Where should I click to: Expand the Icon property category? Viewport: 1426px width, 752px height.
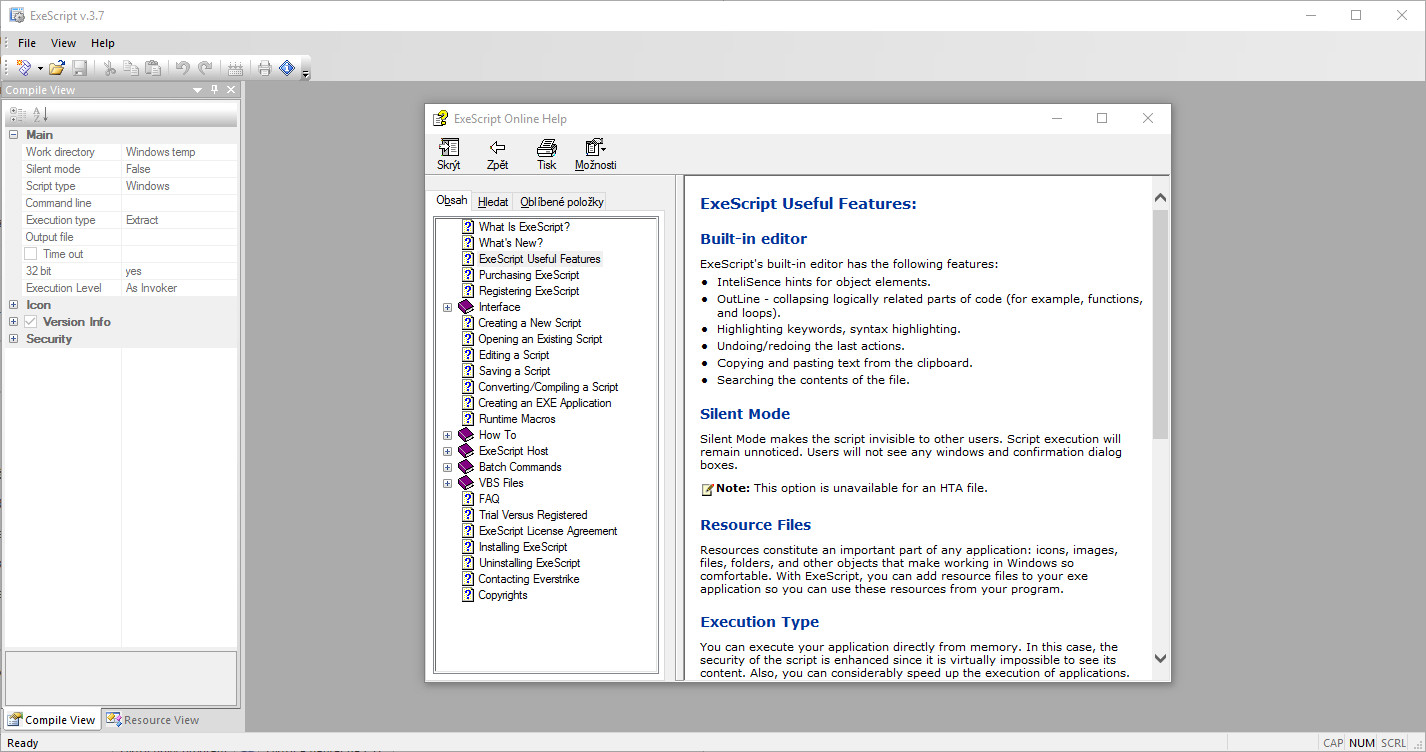click(14, 305)
